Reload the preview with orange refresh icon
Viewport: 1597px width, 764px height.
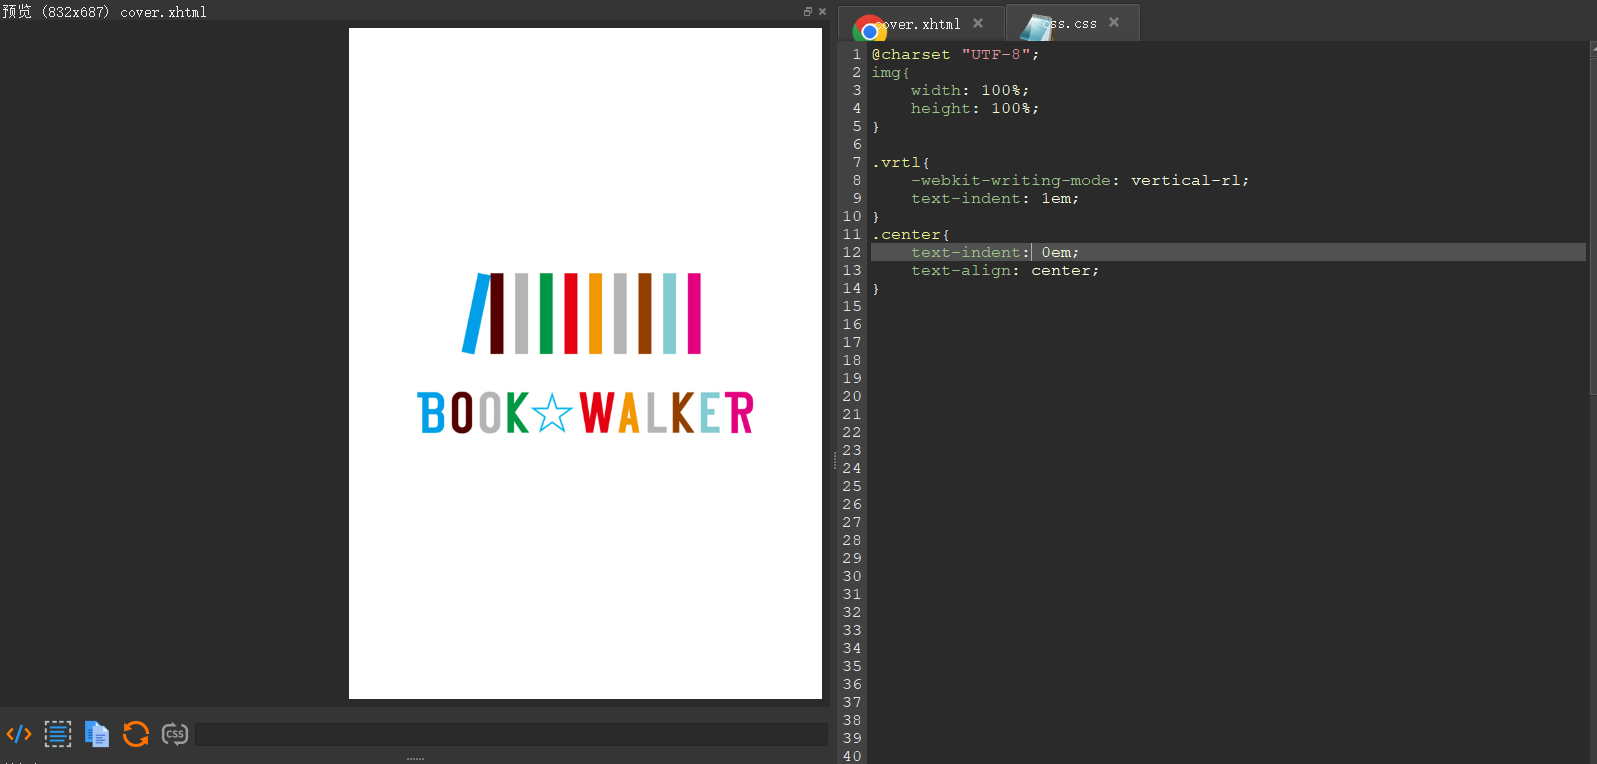pos(136,734)
